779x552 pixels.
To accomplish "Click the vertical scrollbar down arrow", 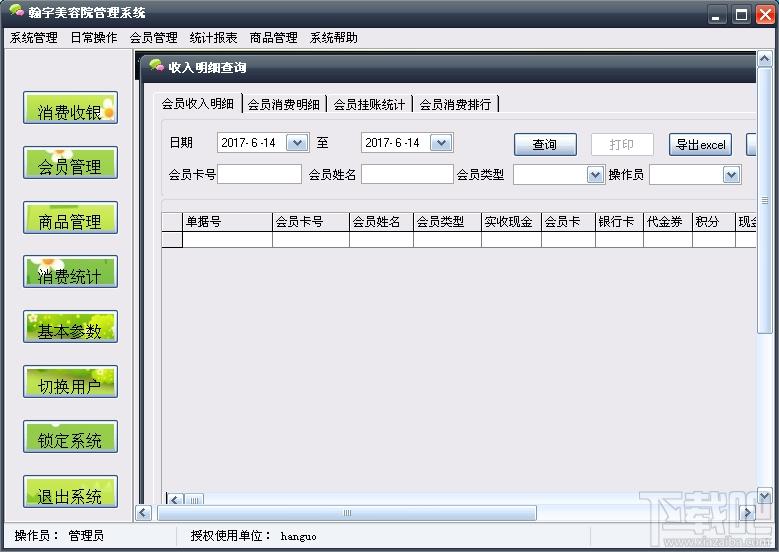I will pos(765,495).
